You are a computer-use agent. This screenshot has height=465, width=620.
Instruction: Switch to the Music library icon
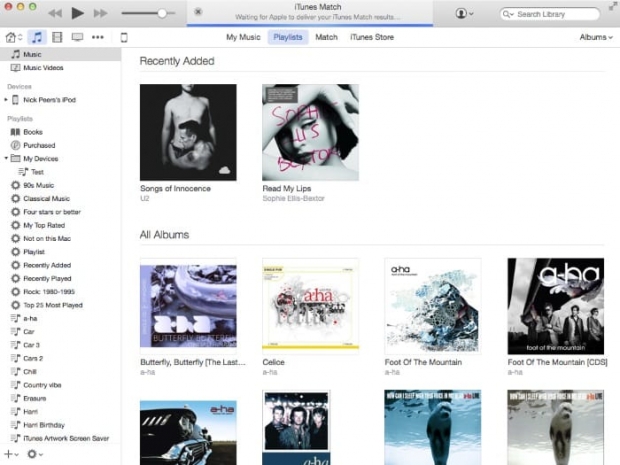point(37,37)
